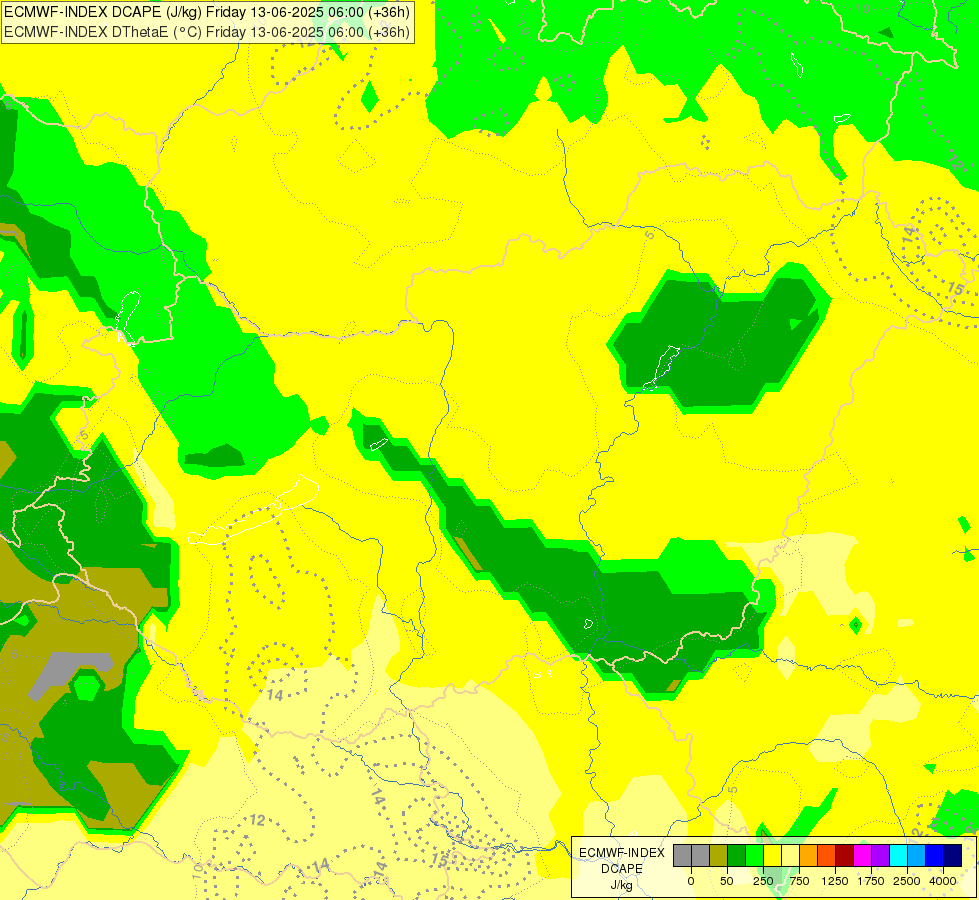This screenshot has height=900, width=979.
Task: Click the legend value '50'
Action: (x=727, y=881)
